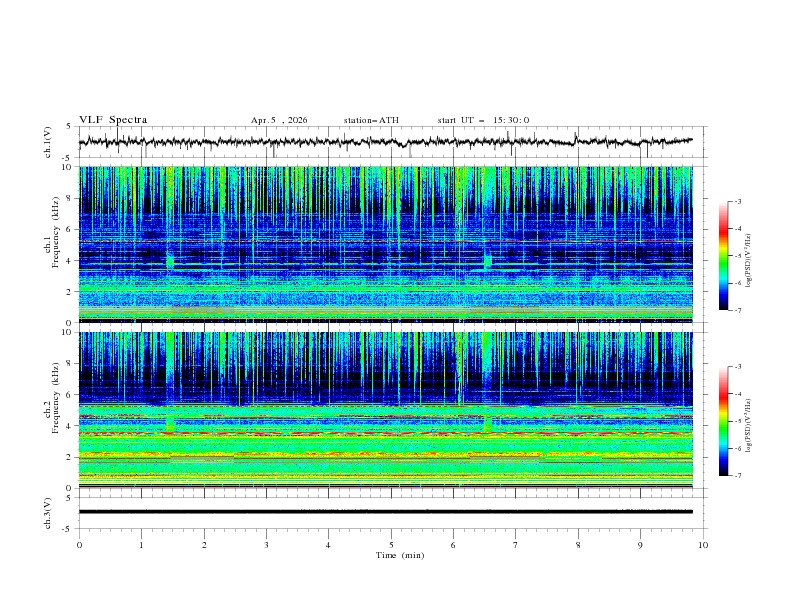Click the "-7" label on ch.2 colorbar
The height and width of the screenshot is (612, 792).
tap(737, 476)
